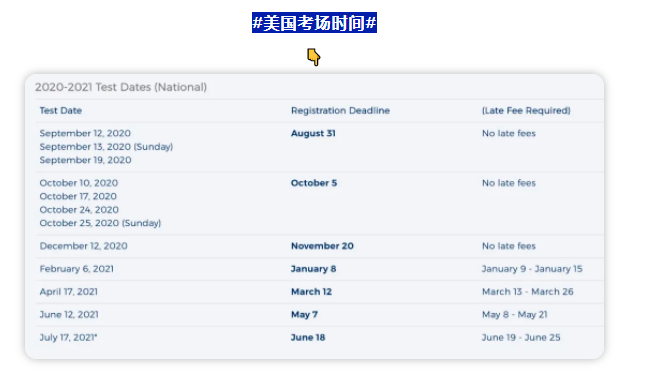The height and width of the screenshot is (384, 665).
Task: Click the 'January 8' registration deadline
Action: click(x=313, y=269)
